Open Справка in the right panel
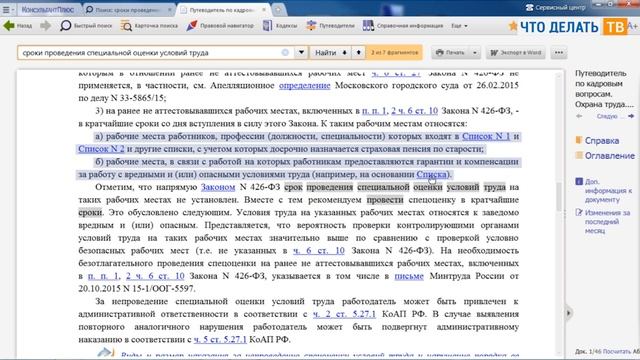 (597, 140)
